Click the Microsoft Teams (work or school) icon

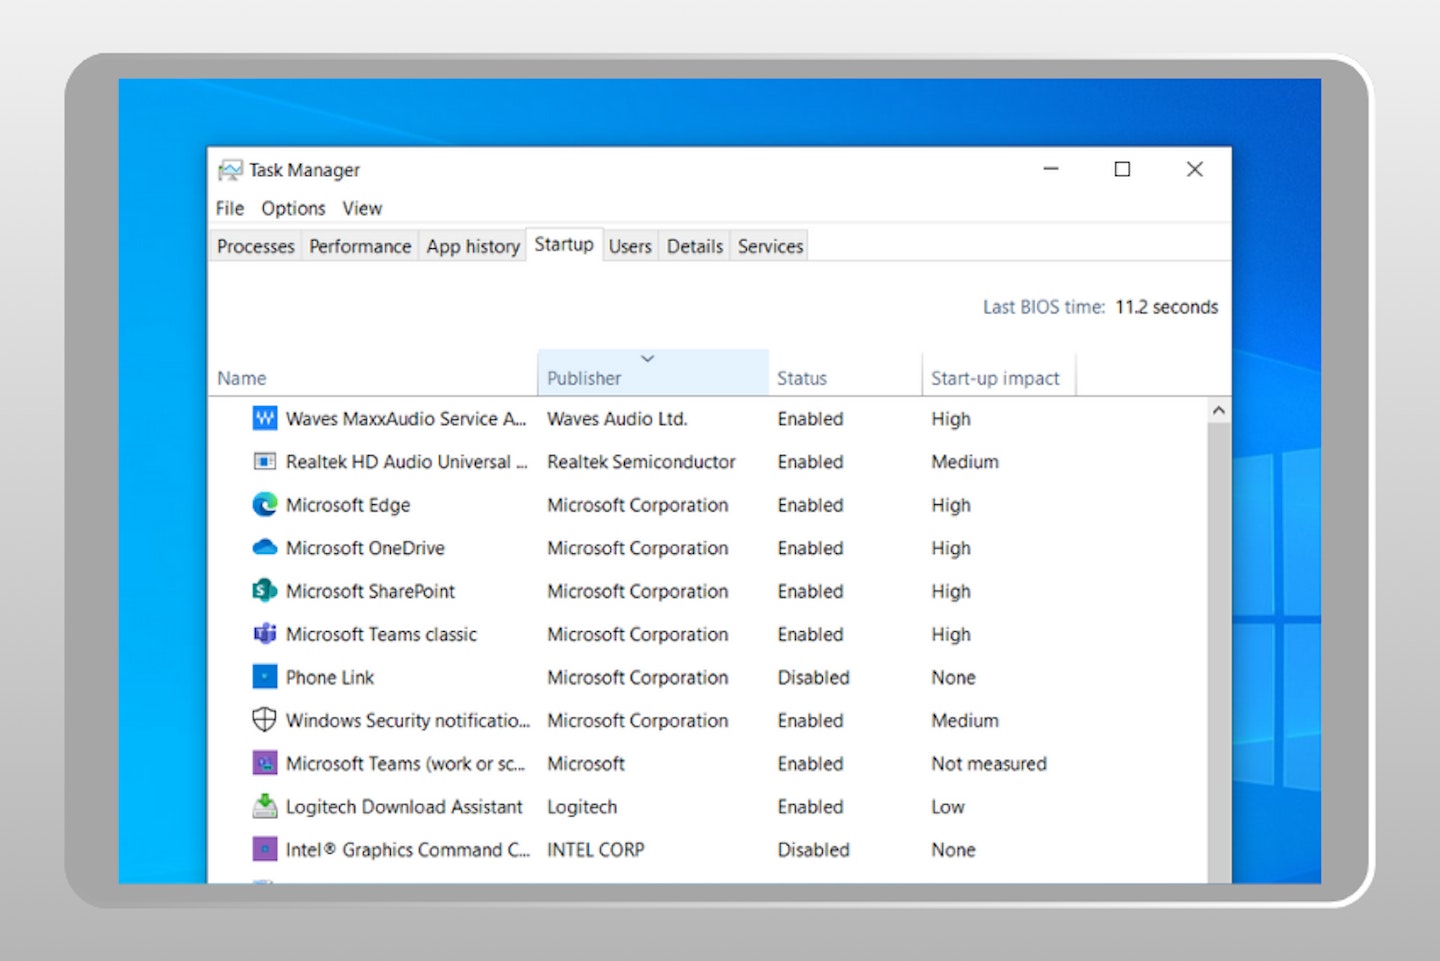click(264, 763)
